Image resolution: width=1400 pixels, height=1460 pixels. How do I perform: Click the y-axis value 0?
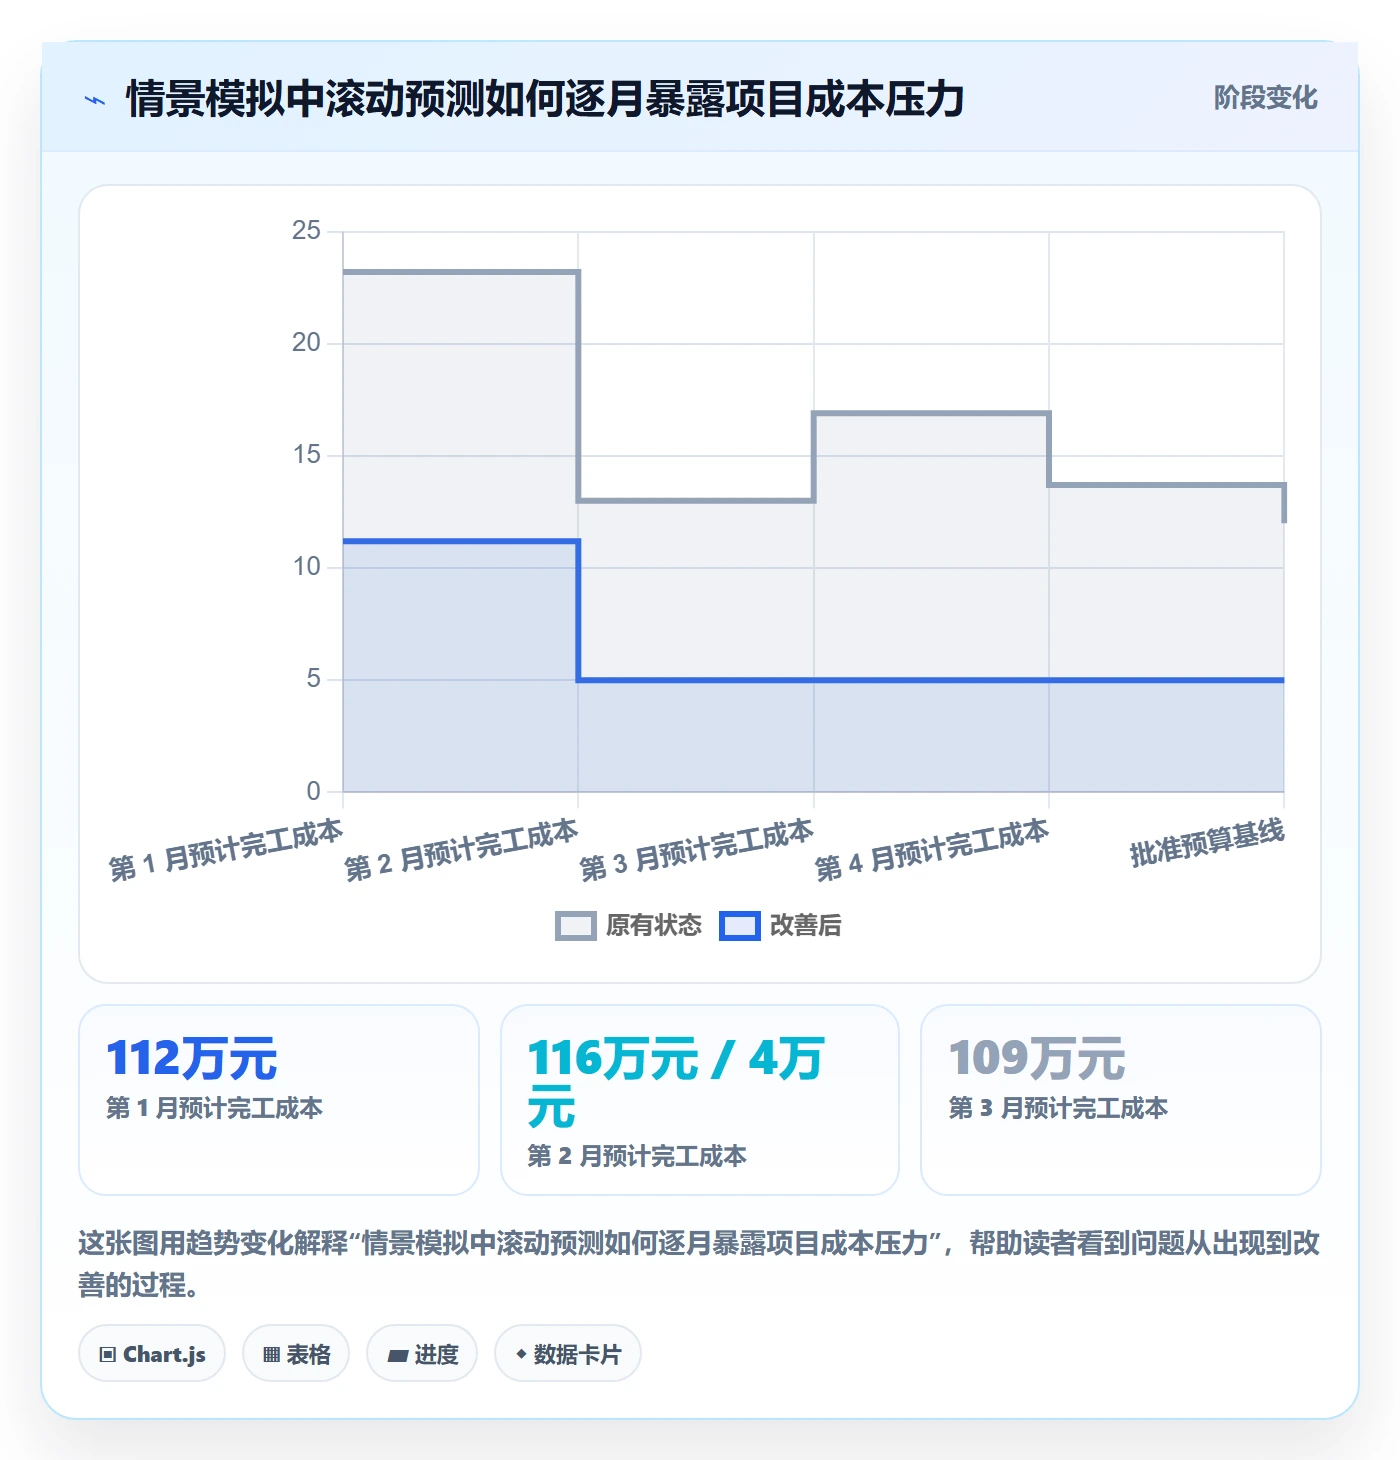(314, 791)
